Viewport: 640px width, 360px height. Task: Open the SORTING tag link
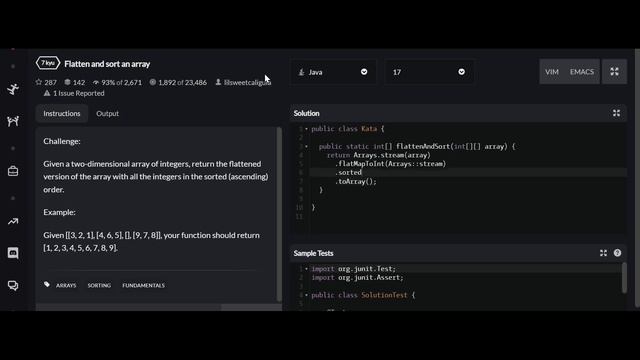tap(99, 285)
